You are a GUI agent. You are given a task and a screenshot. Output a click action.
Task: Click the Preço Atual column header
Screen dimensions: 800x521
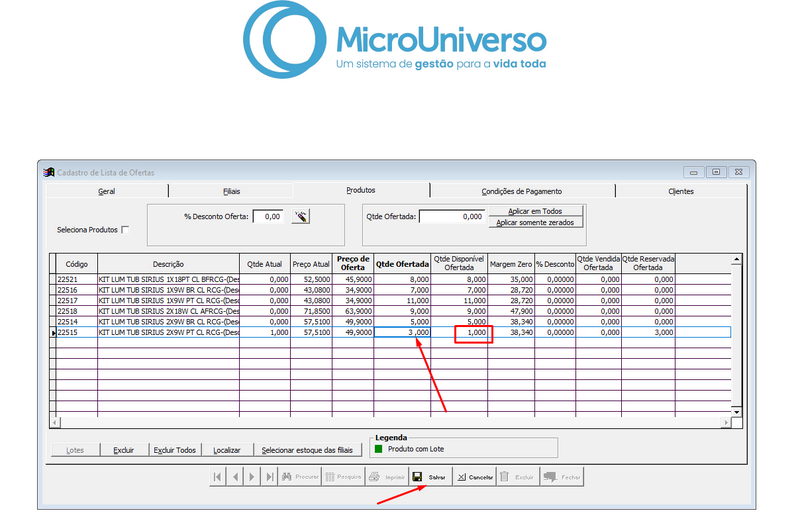pos(311,264)
